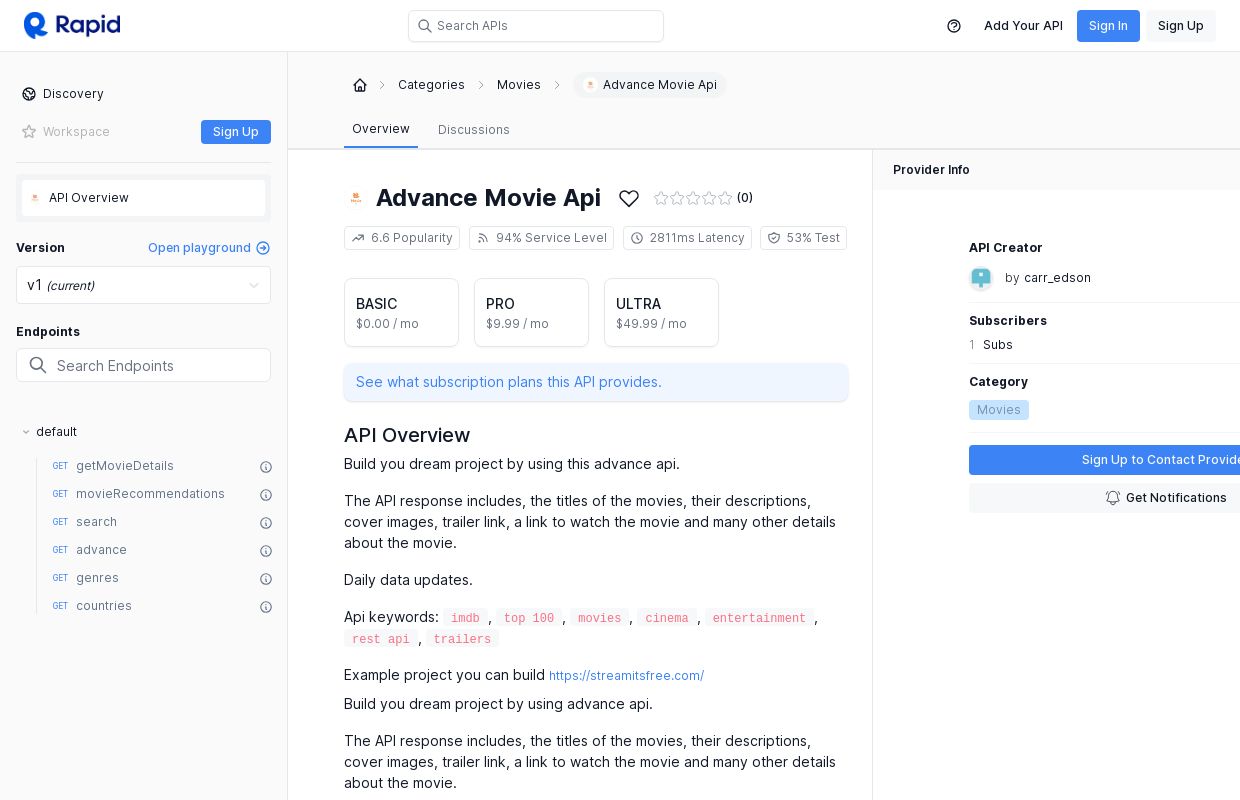Open the help question mark icon
Image resolution: width=1240 pixels, height=800 pixels.
click(954, 26)
